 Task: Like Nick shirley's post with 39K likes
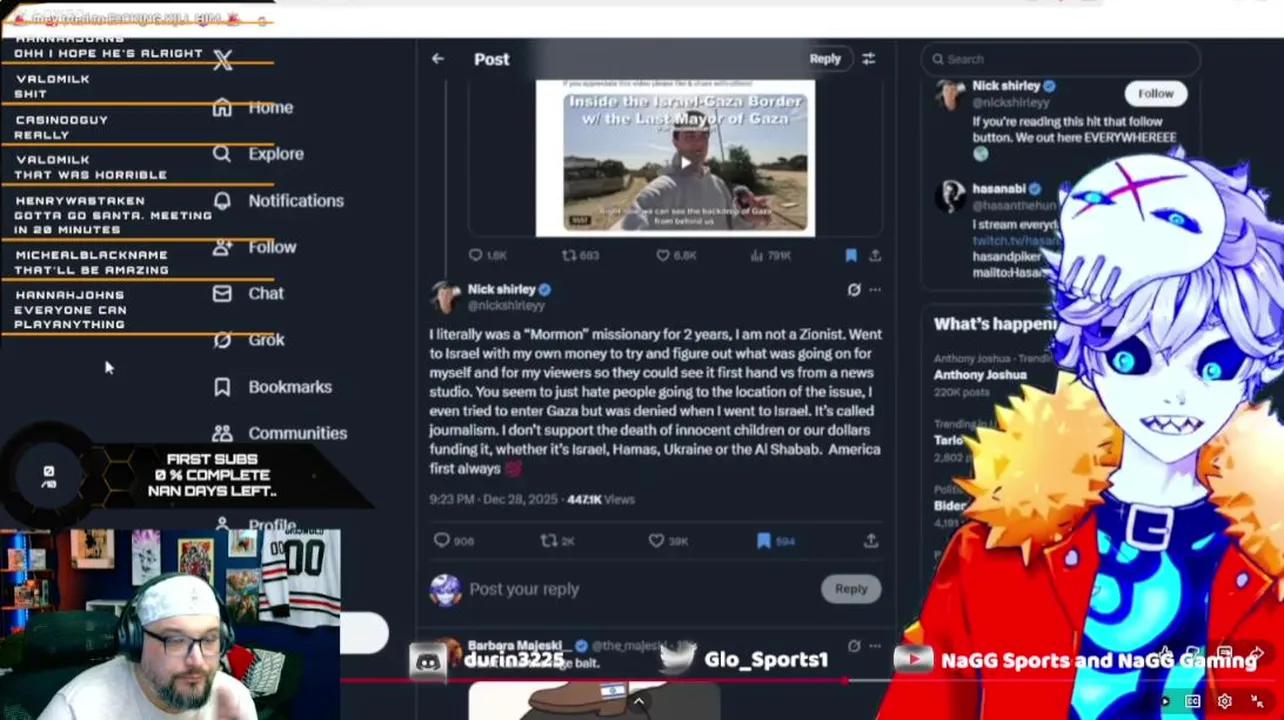point(656,541)
